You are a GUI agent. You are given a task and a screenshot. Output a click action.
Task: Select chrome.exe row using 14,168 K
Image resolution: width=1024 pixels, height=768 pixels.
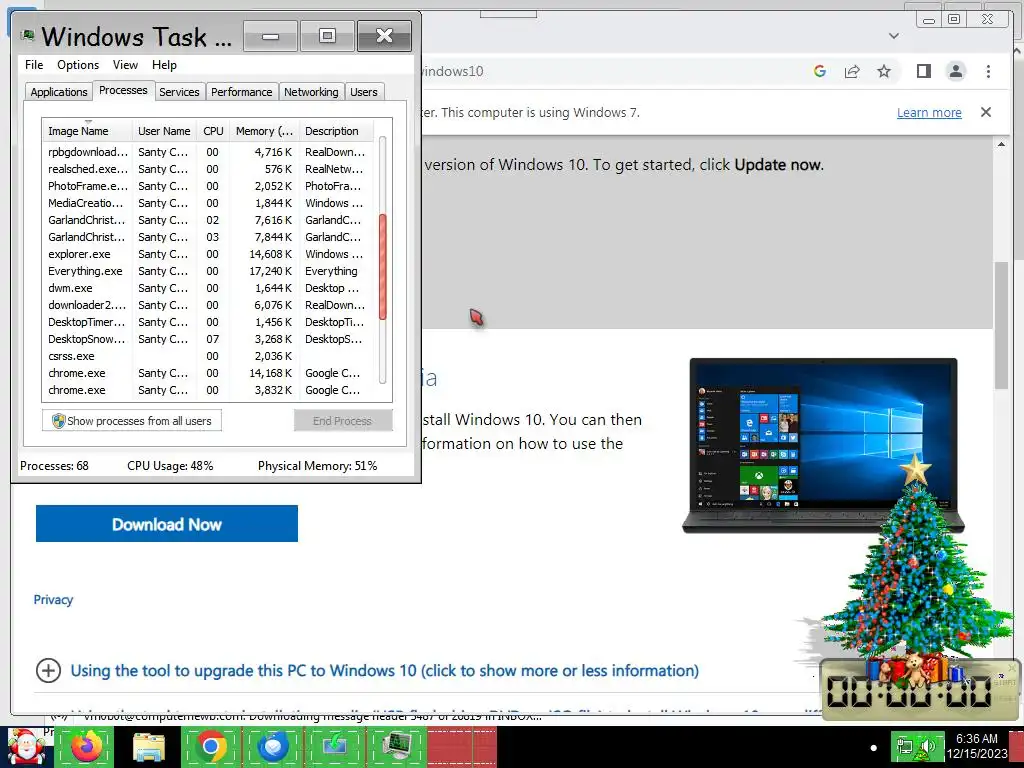point(208,373)
